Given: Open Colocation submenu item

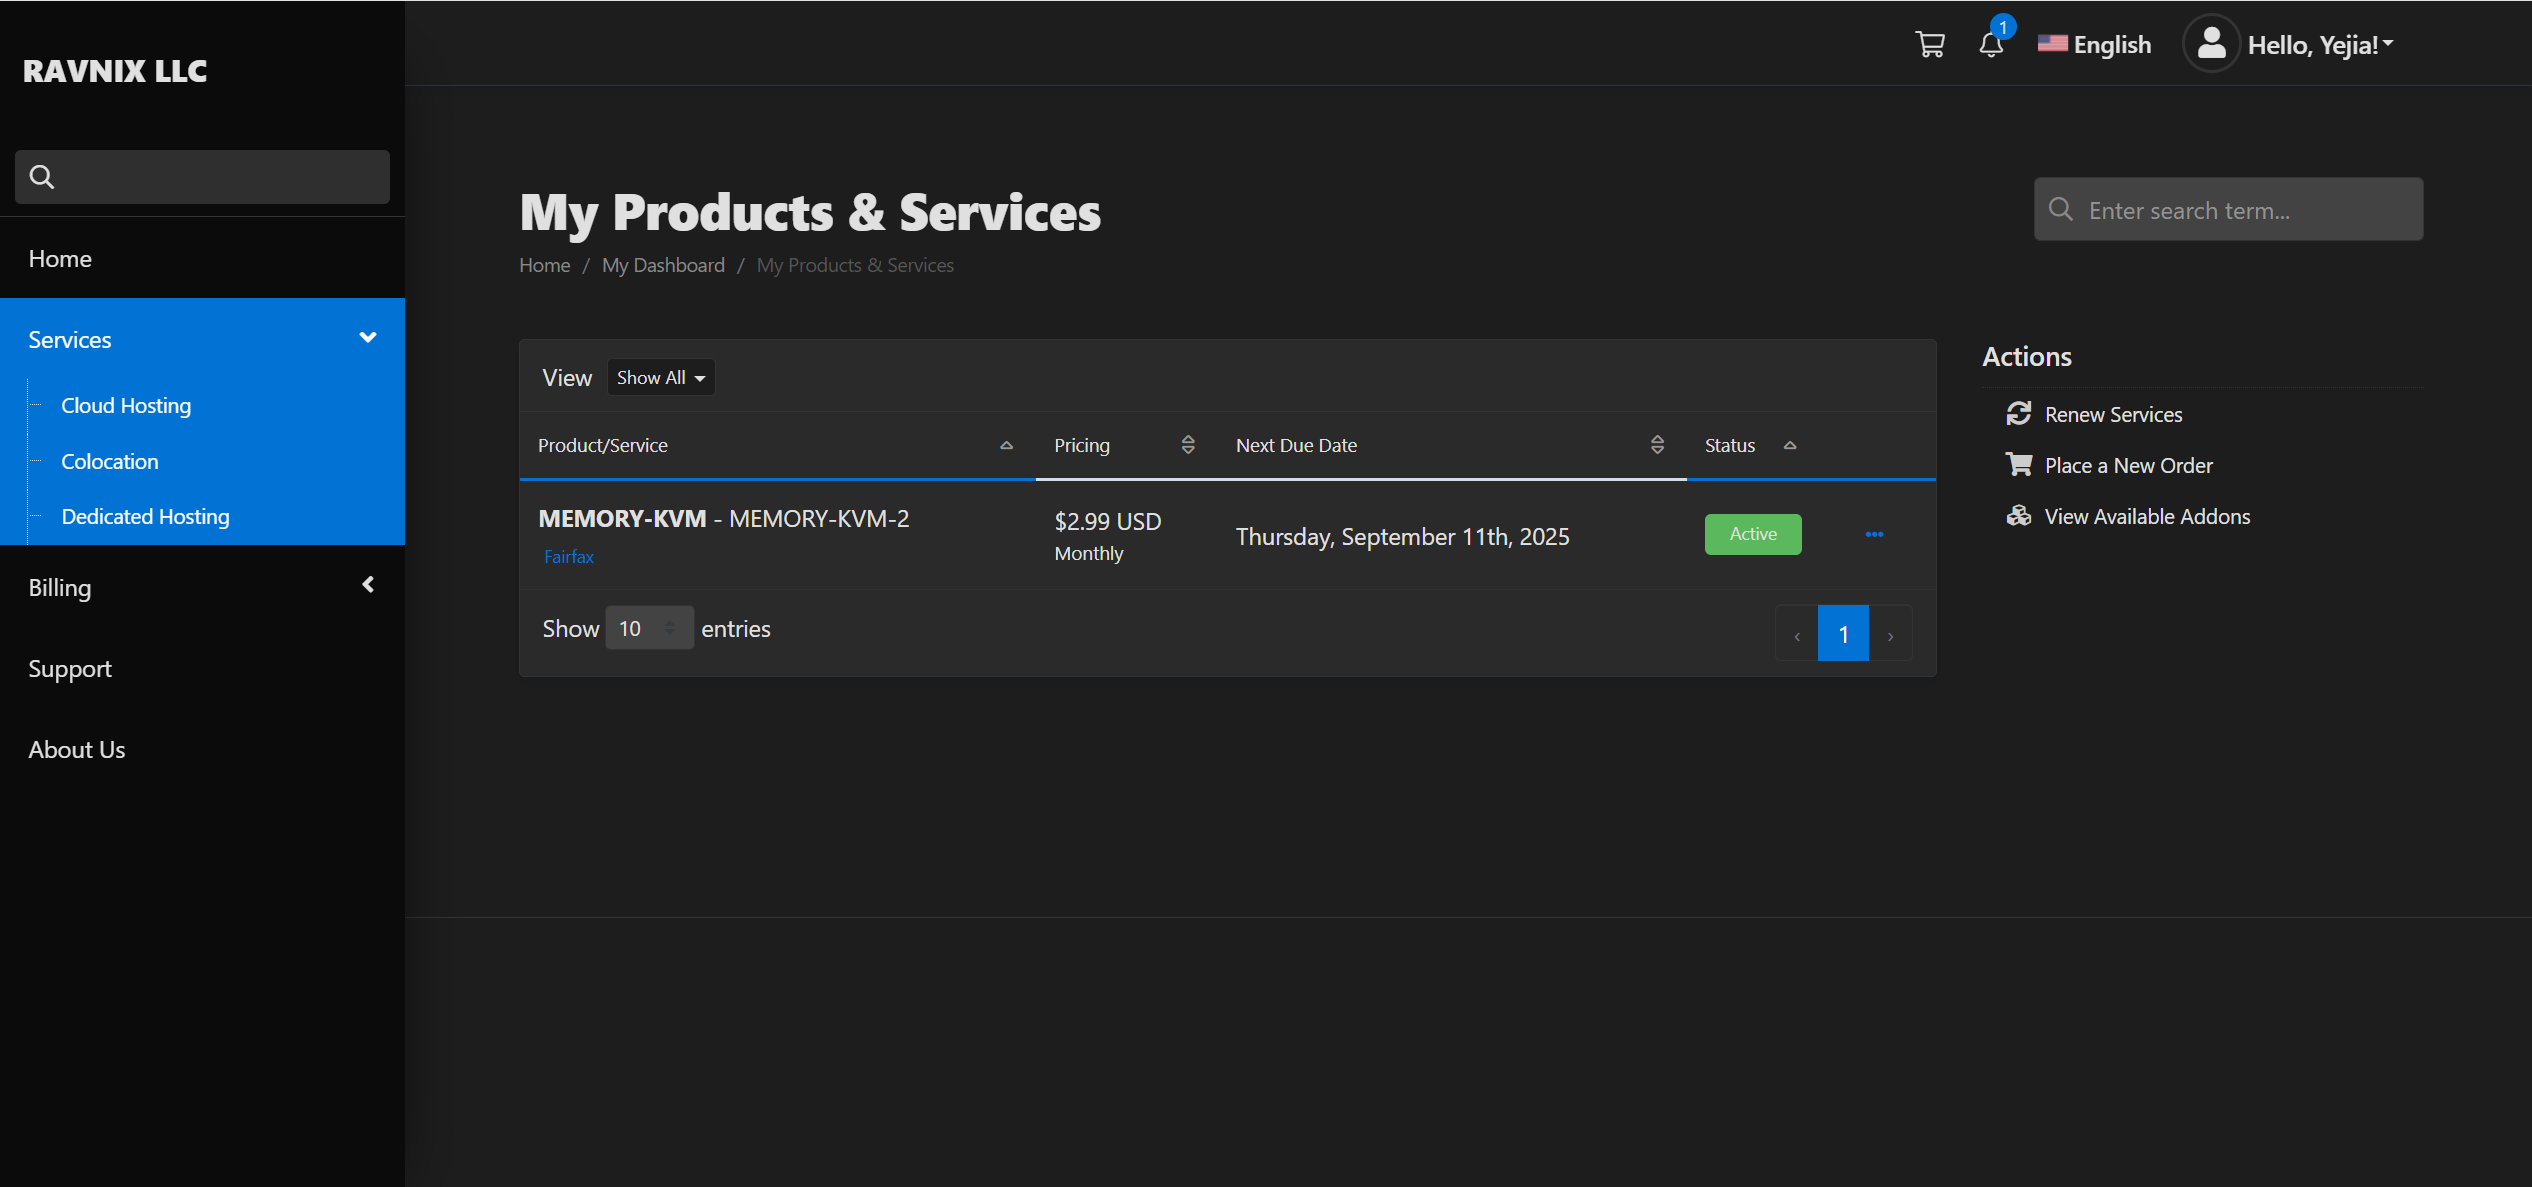Looking at the screenshot, I should (x=110, y=461).
